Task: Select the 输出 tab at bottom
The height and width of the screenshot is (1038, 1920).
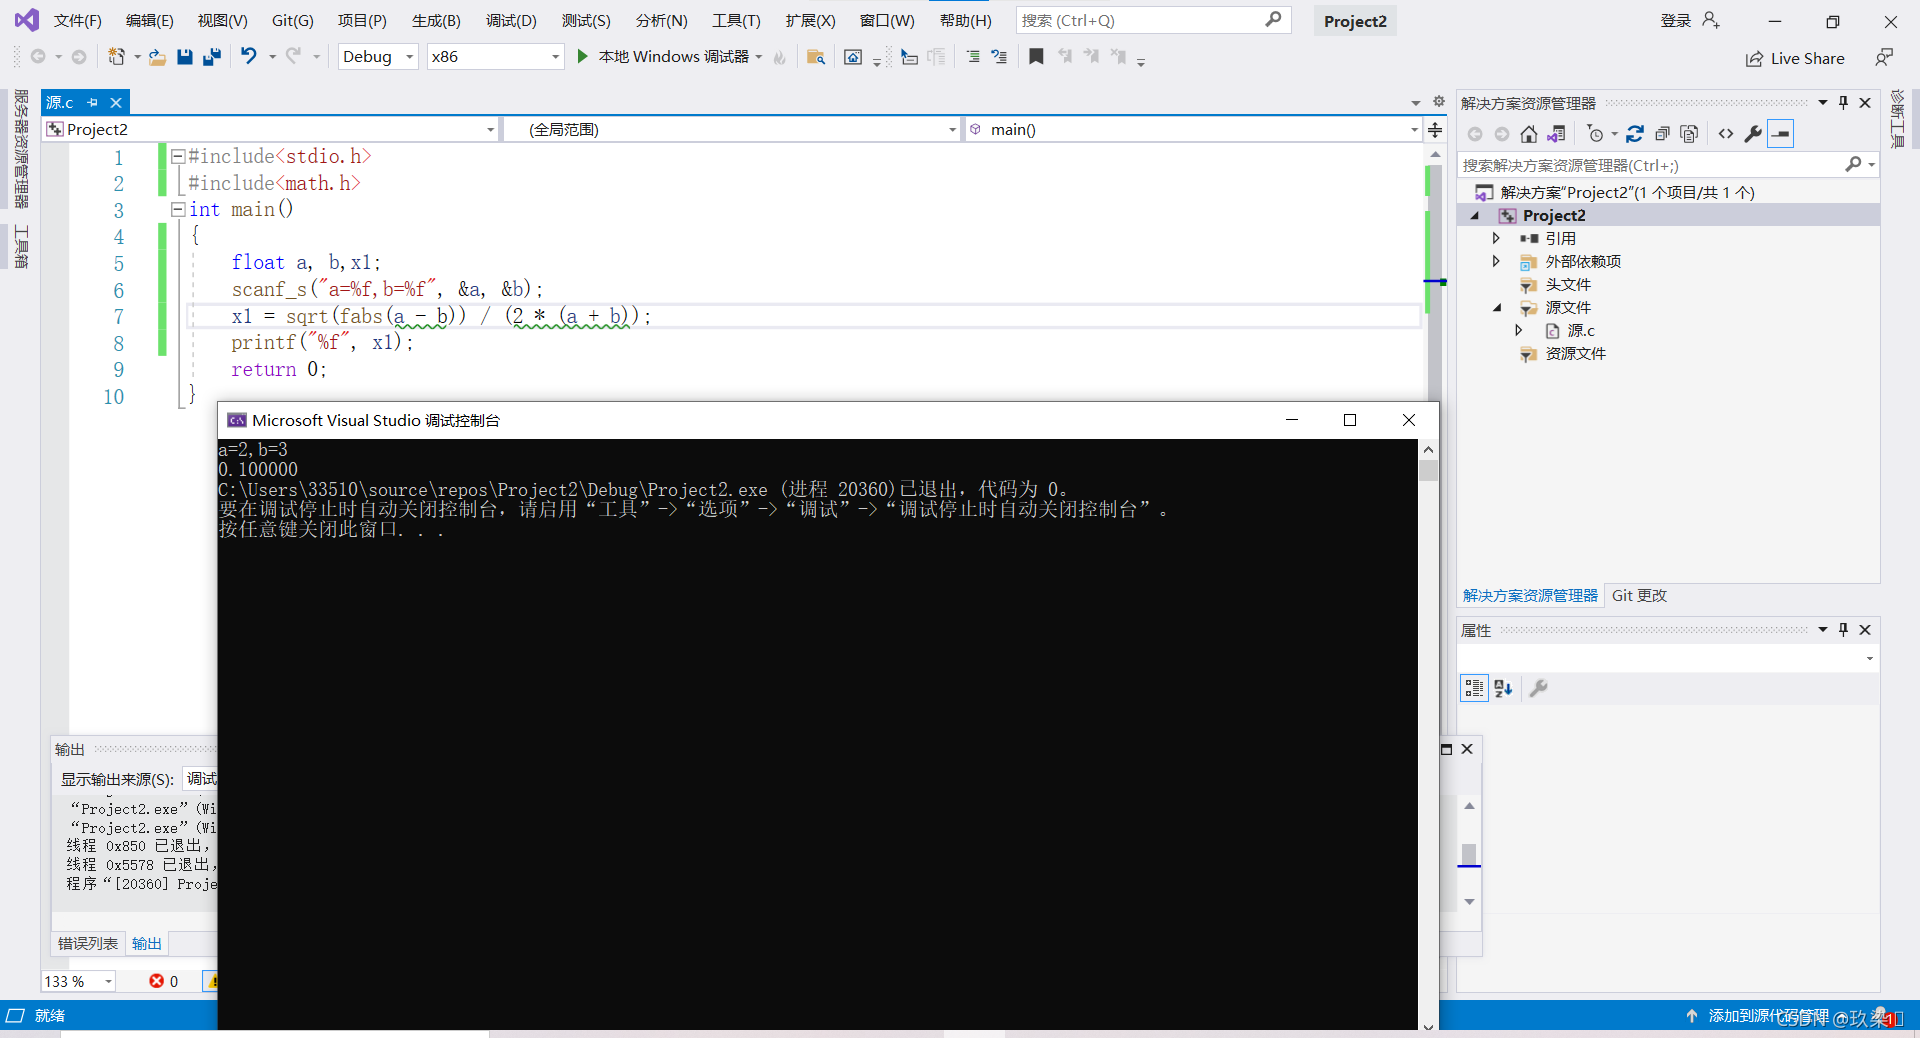Action: pos(147,943)
